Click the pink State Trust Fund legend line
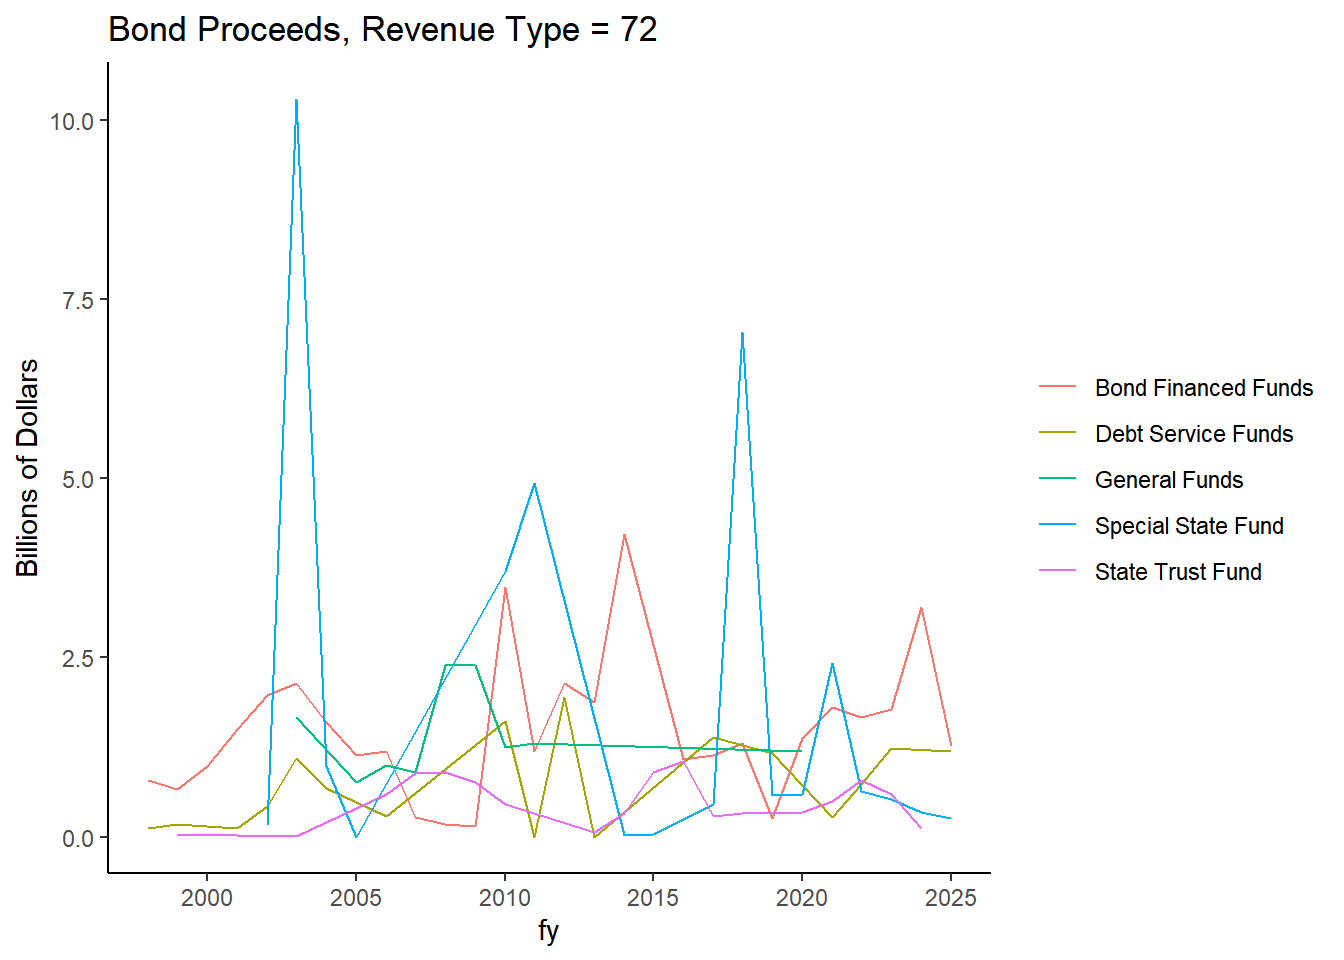The height and width of the screenshot is (960, 1344). (1057, 571)
